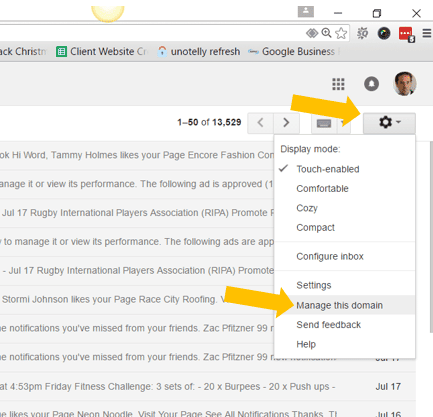This screenshot has height=417, width=433.
Task: Go to older messages with right arrow
Action: tap(286, 123)
